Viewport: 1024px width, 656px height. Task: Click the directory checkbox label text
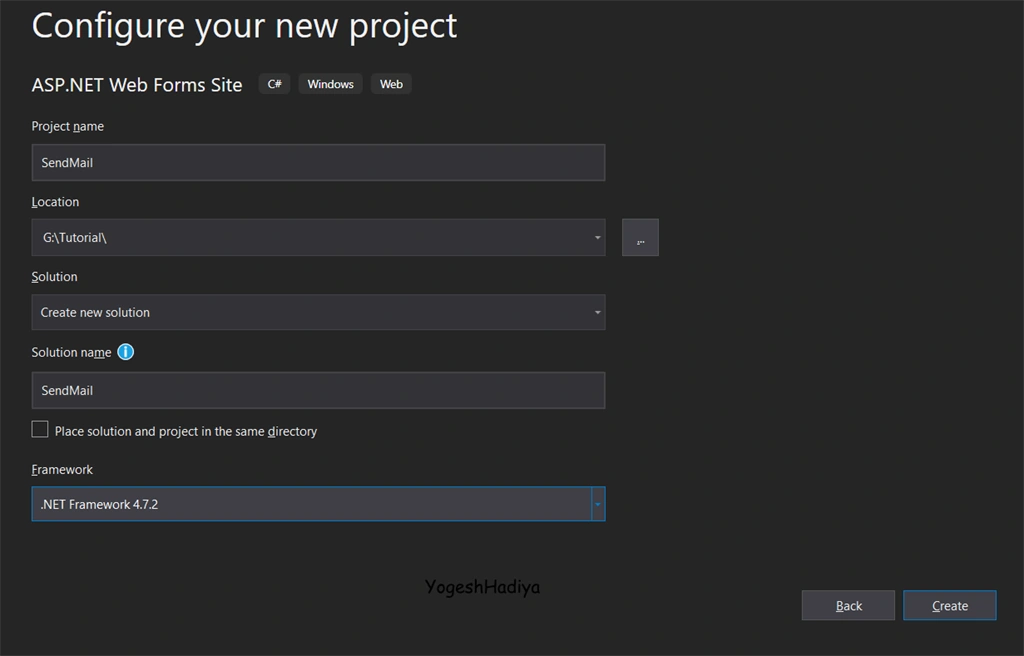click(186, 431)
